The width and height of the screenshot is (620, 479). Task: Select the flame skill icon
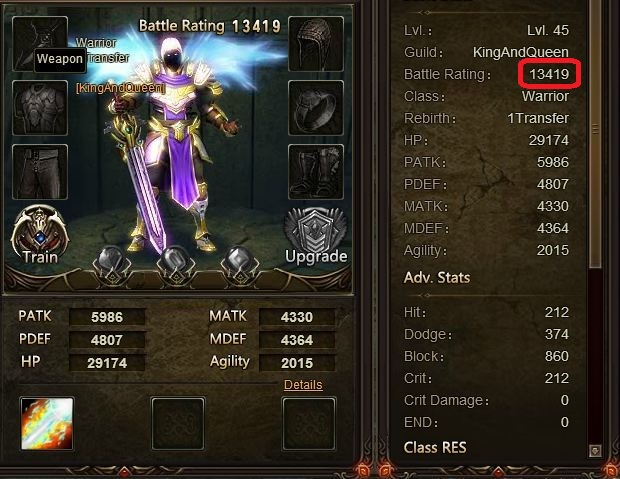pyautogui.click(x=47, y=424)
